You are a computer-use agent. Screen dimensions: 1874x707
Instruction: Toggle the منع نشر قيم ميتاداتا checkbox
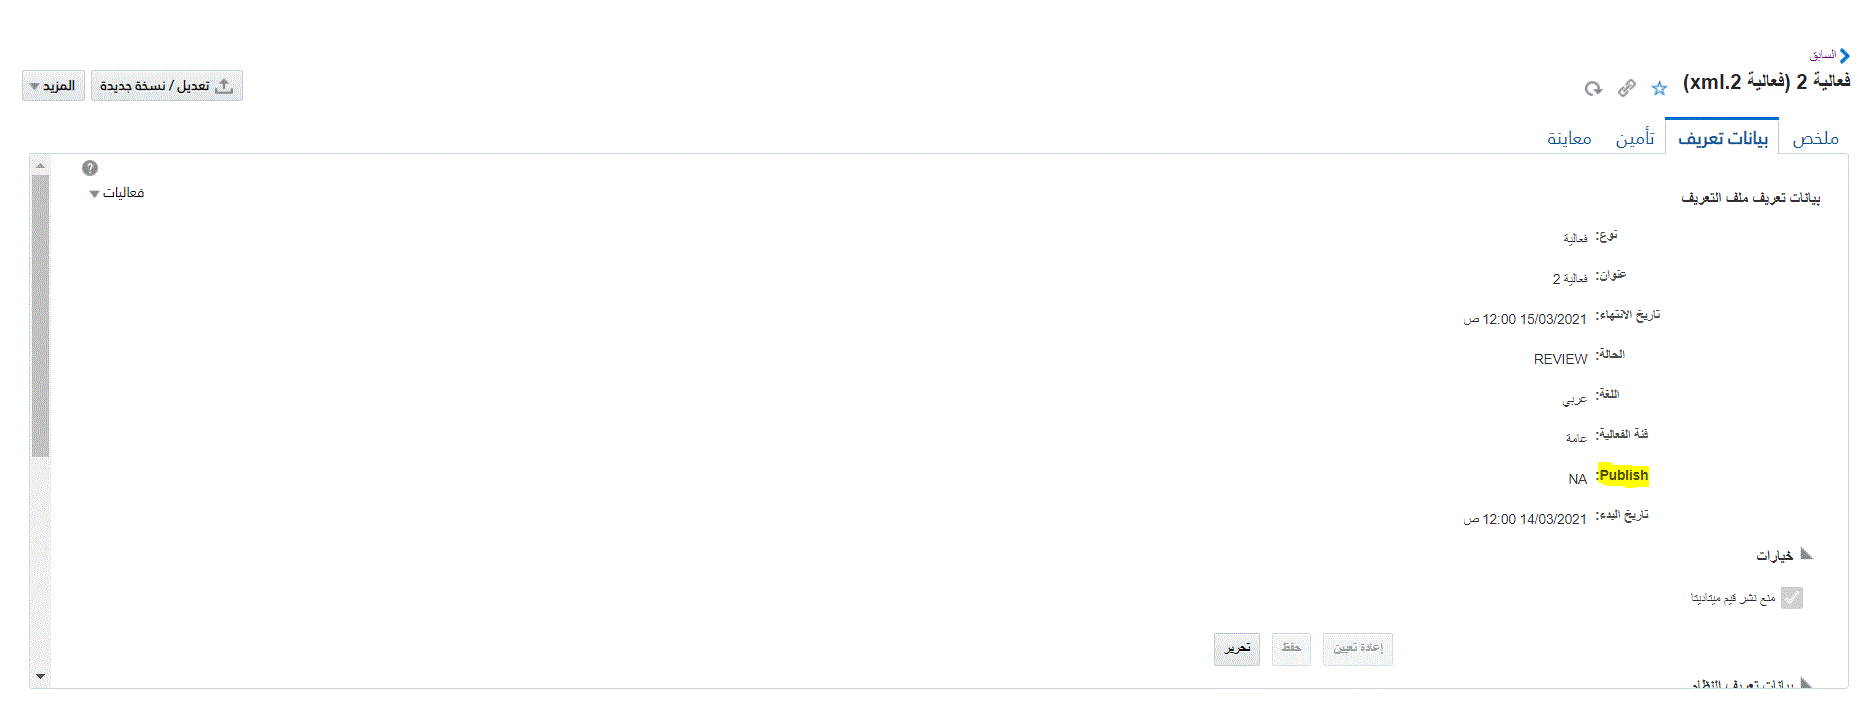coord(1792,598)
